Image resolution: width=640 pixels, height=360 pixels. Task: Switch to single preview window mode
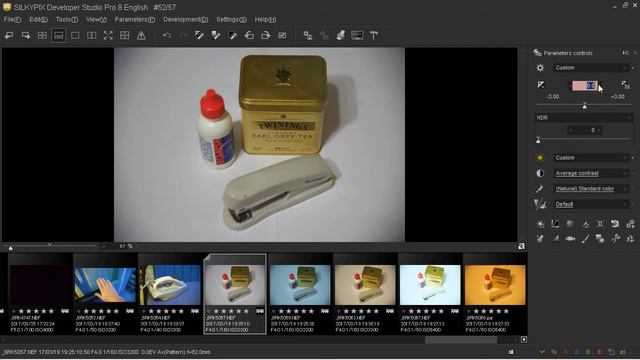[75, 36]
